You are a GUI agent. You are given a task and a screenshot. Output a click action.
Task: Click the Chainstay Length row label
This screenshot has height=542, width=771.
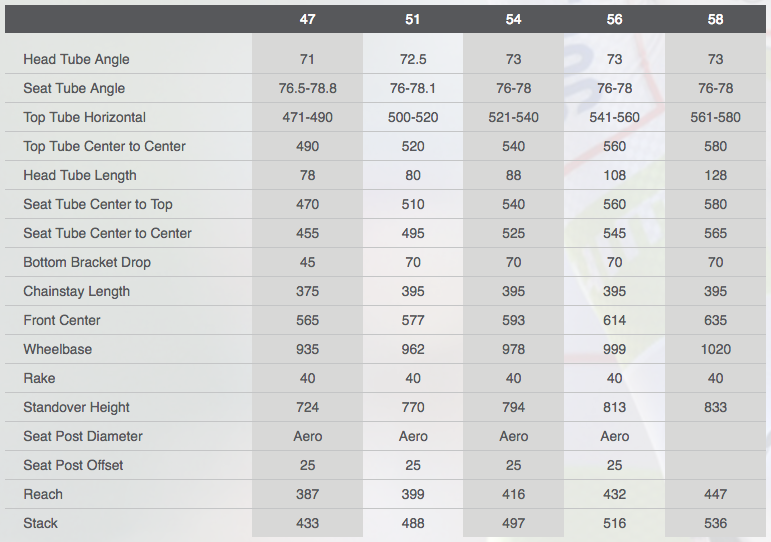pos(77,291)
